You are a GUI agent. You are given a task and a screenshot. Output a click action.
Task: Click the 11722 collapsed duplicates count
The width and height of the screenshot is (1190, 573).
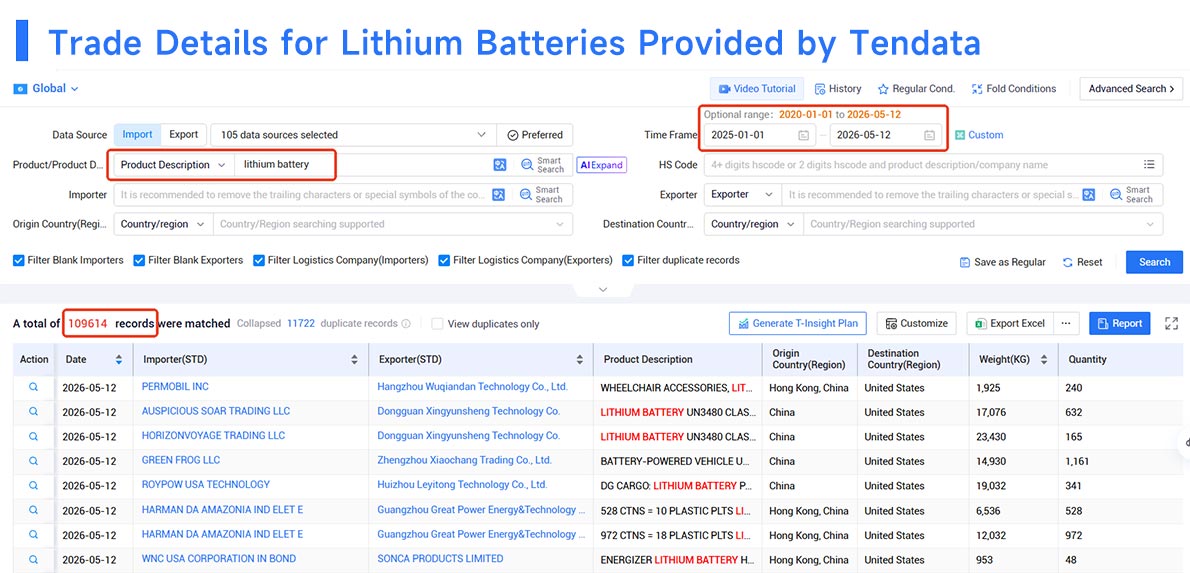(301, 323)
